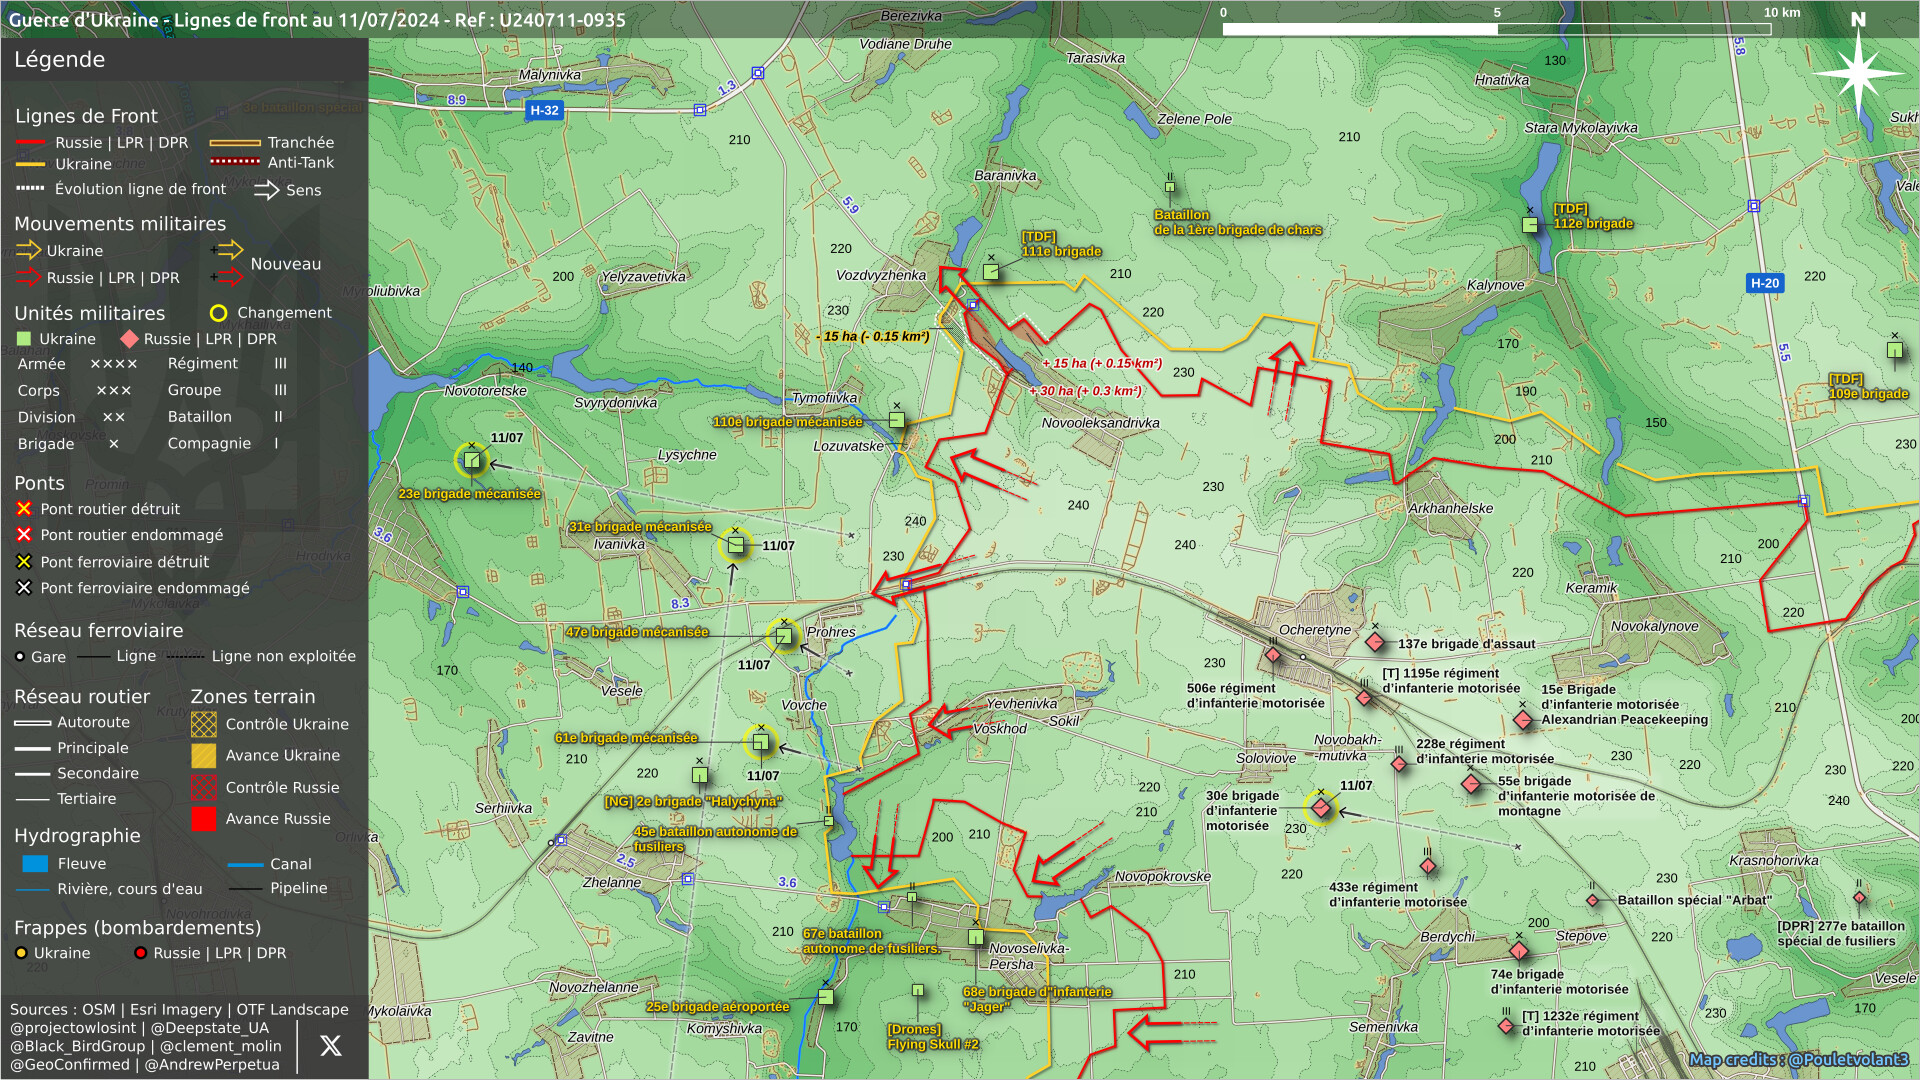
Task: Click the 137e brigade d'assaut red diamond
Action: pyautogui.click(x=1375, y=642)
